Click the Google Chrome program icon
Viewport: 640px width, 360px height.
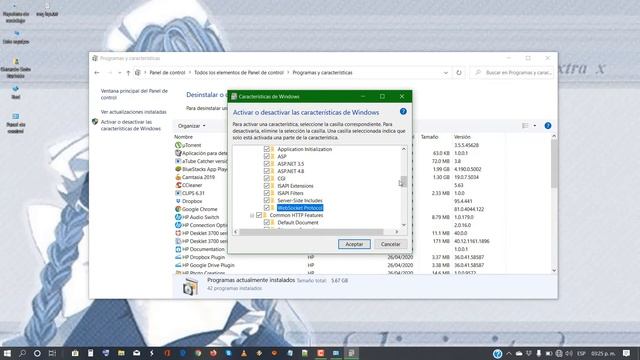click(x=178, y=209)
